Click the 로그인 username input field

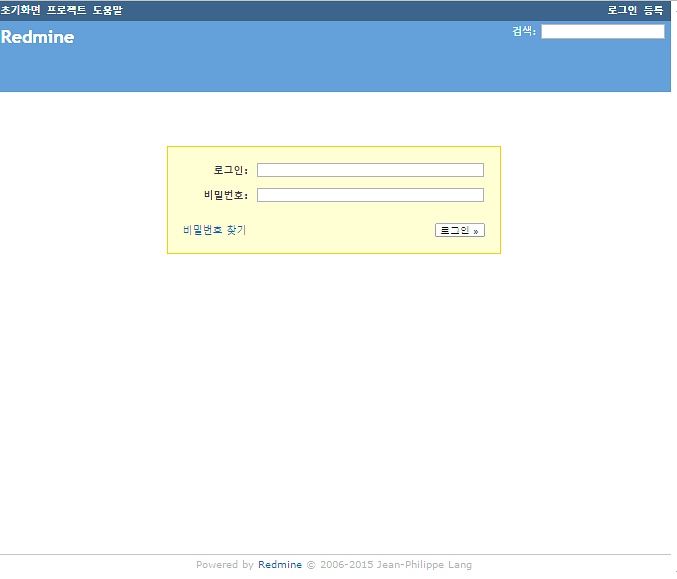pyautogui.click(x=370, y=170)
